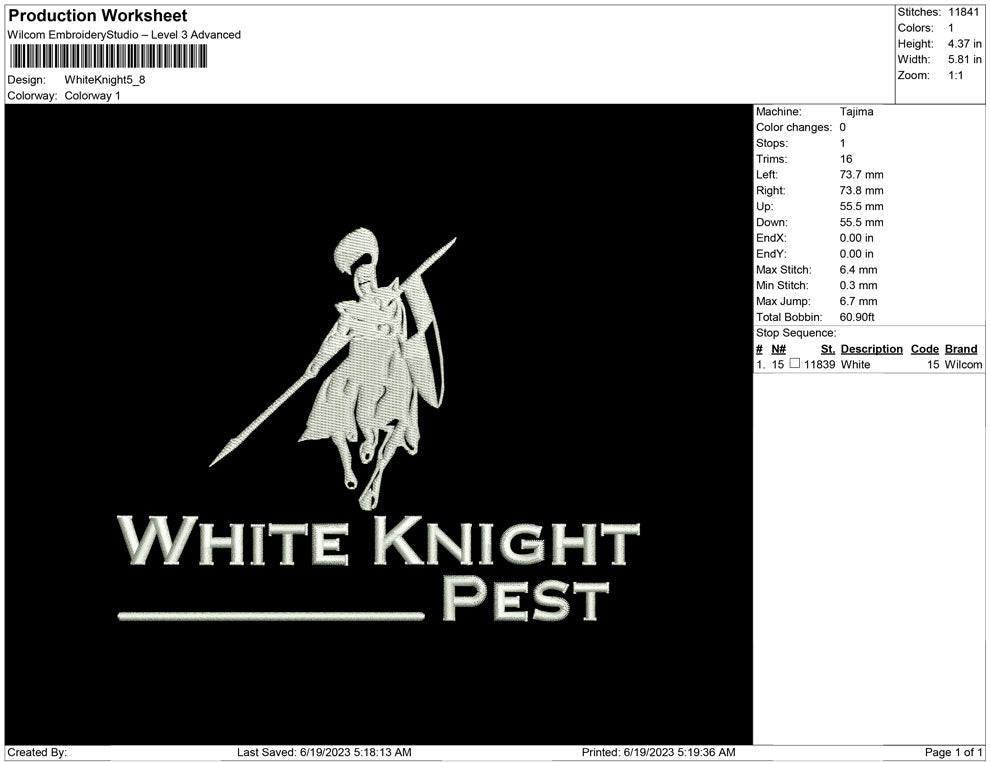Click the 'Created By:' footer label
The height and width of the screenshot is (762, 990).
click(37, 752)
